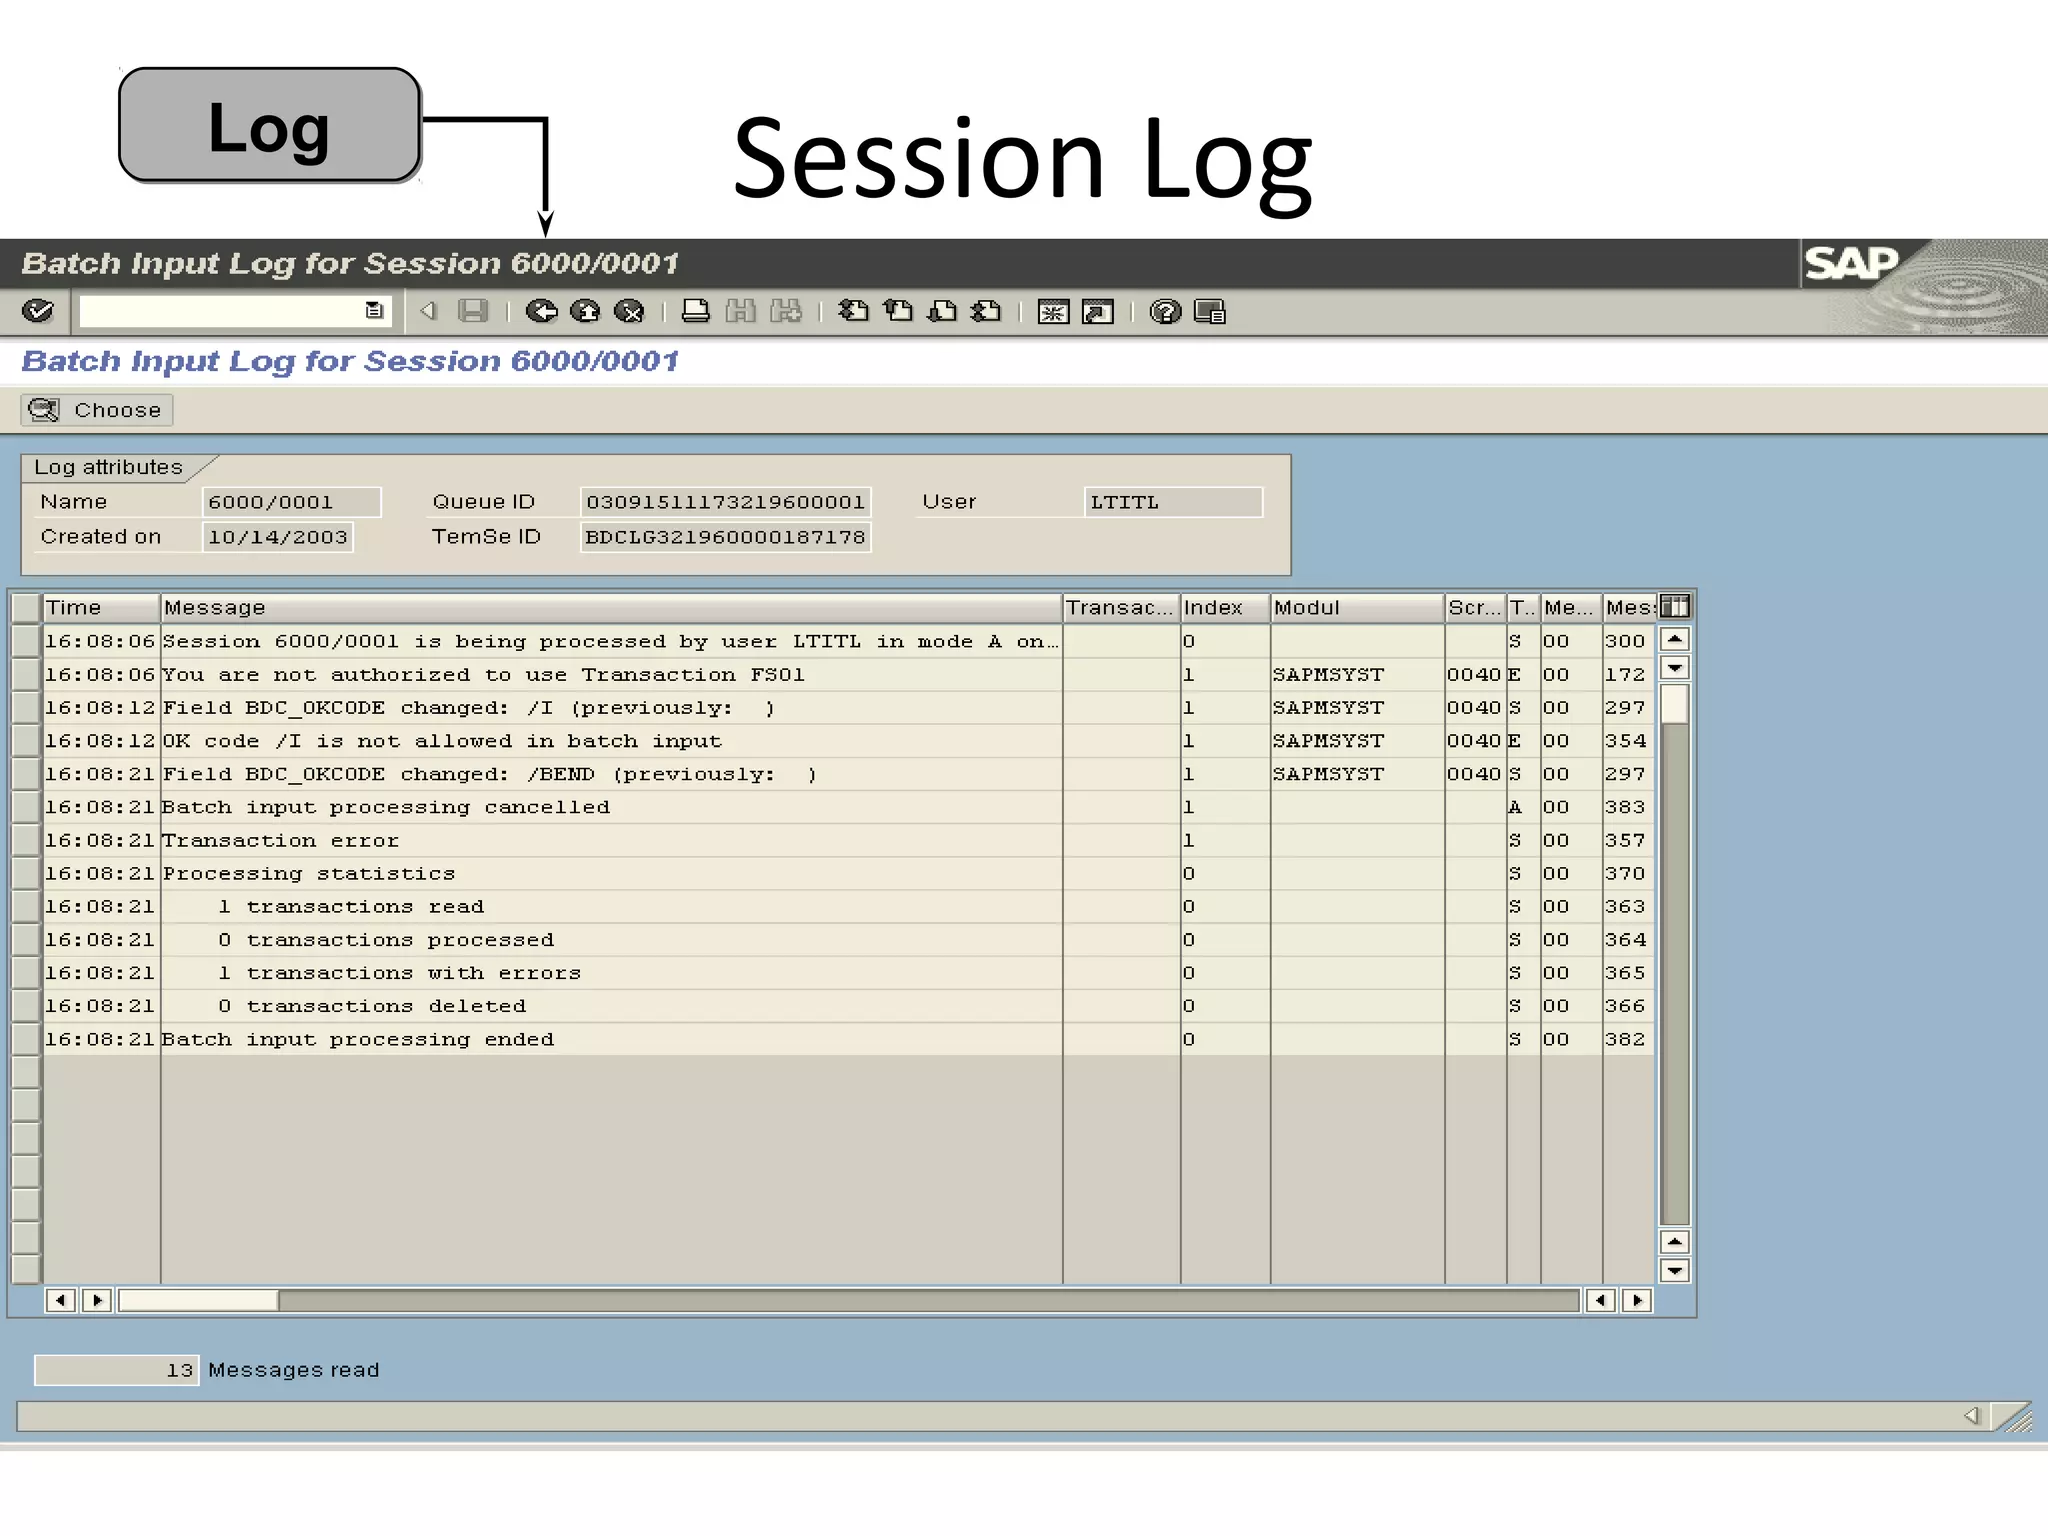Select row selector for 'Session 6000/0001 is being processed'
This screenshot has width=2048, height=1536.
point(26,641)
